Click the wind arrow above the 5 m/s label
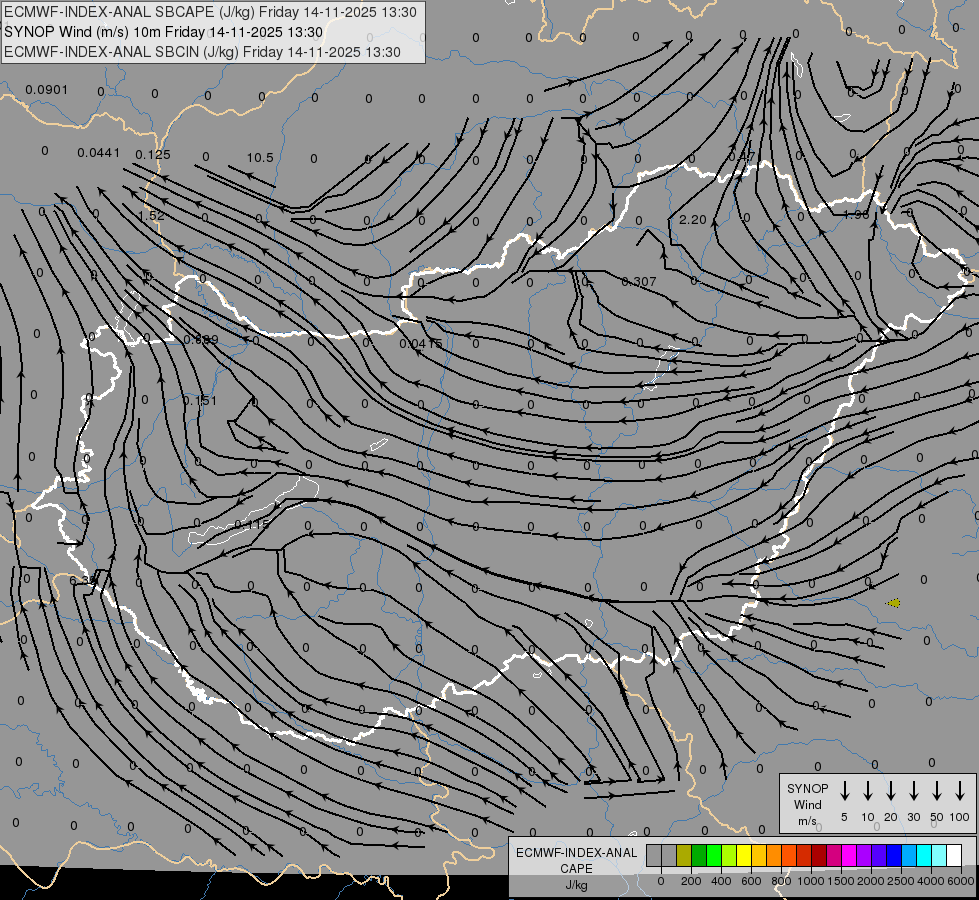The image size is (979, 900). click(x=844, y=790)
